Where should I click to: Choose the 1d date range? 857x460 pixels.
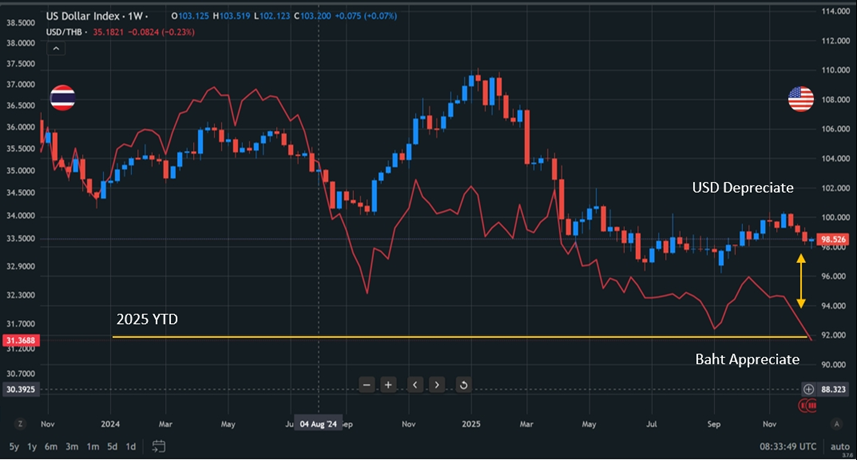(130, 446)
